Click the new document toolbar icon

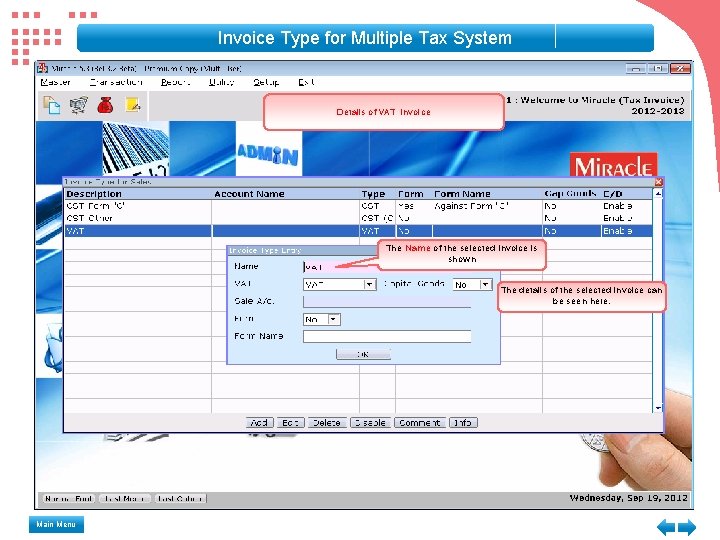51,105
